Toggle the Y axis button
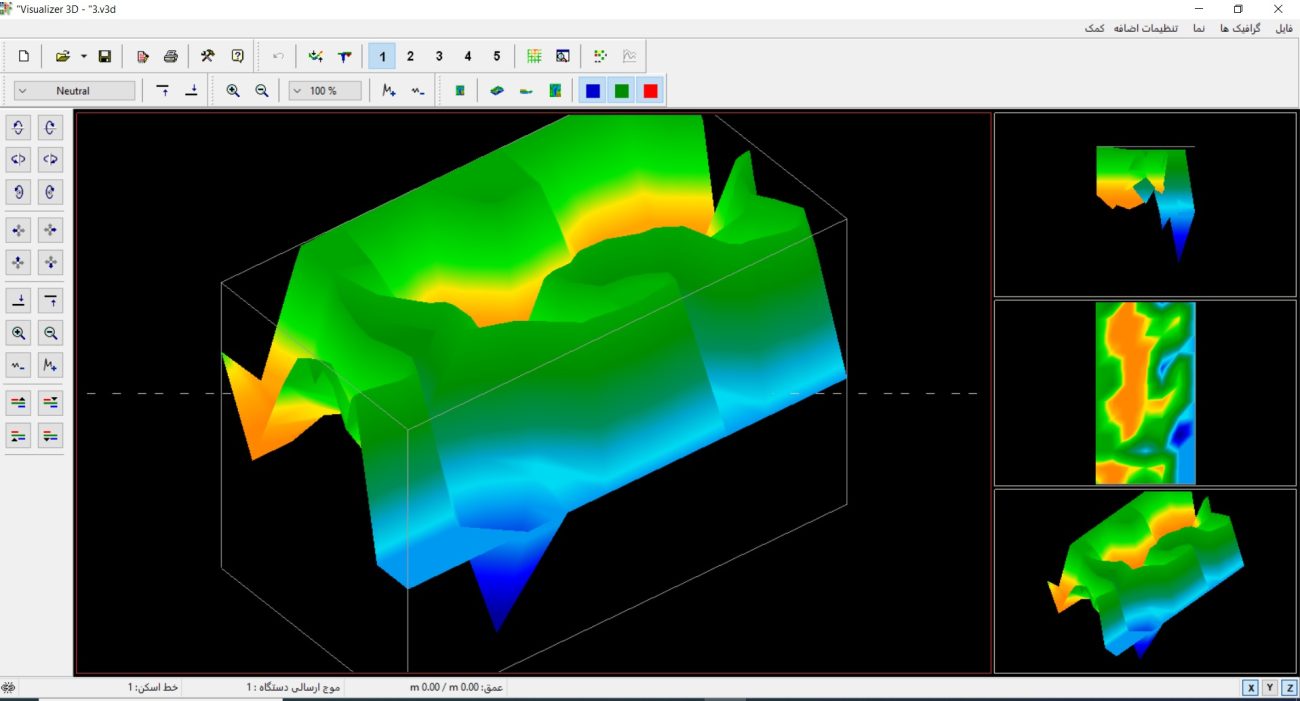 click(1270, 688)
